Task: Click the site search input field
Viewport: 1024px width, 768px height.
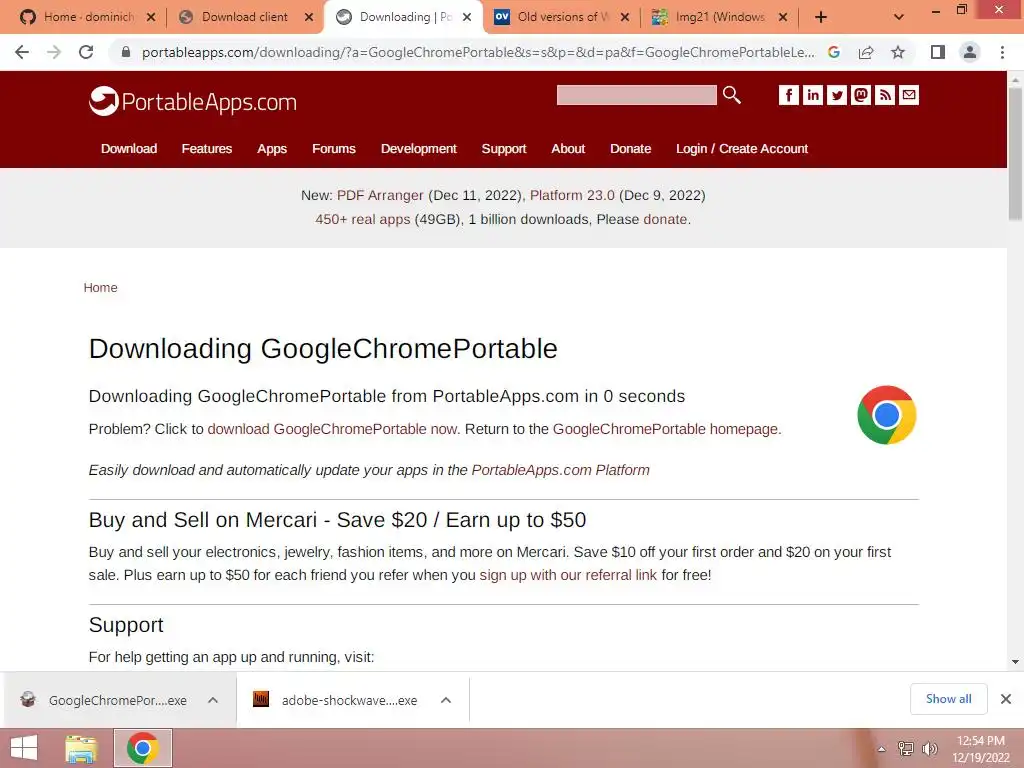Action: [x=636, y=95]
